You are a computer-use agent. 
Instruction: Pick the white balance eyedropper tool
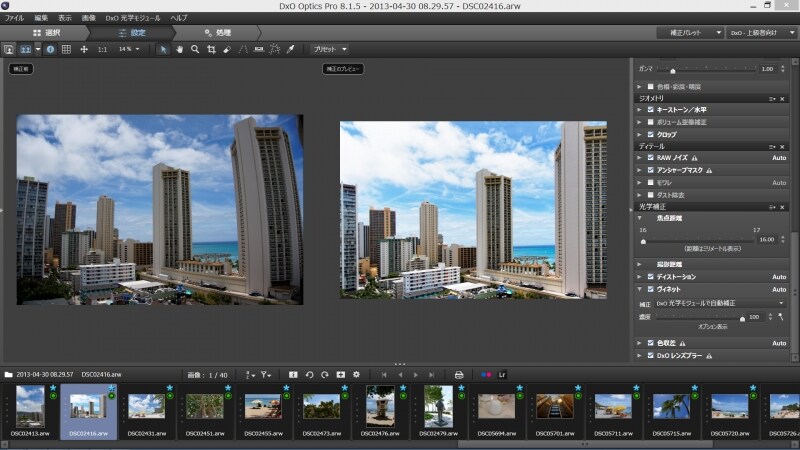coord(291,49)
